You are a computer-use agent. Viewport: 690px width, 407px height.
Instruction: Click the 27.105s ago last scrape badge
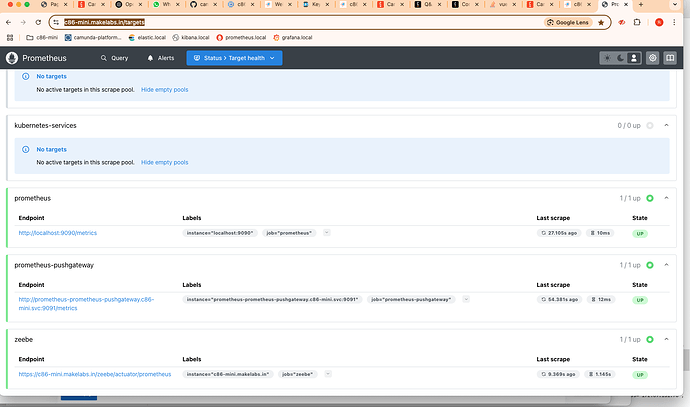click(x=559, y=233)
